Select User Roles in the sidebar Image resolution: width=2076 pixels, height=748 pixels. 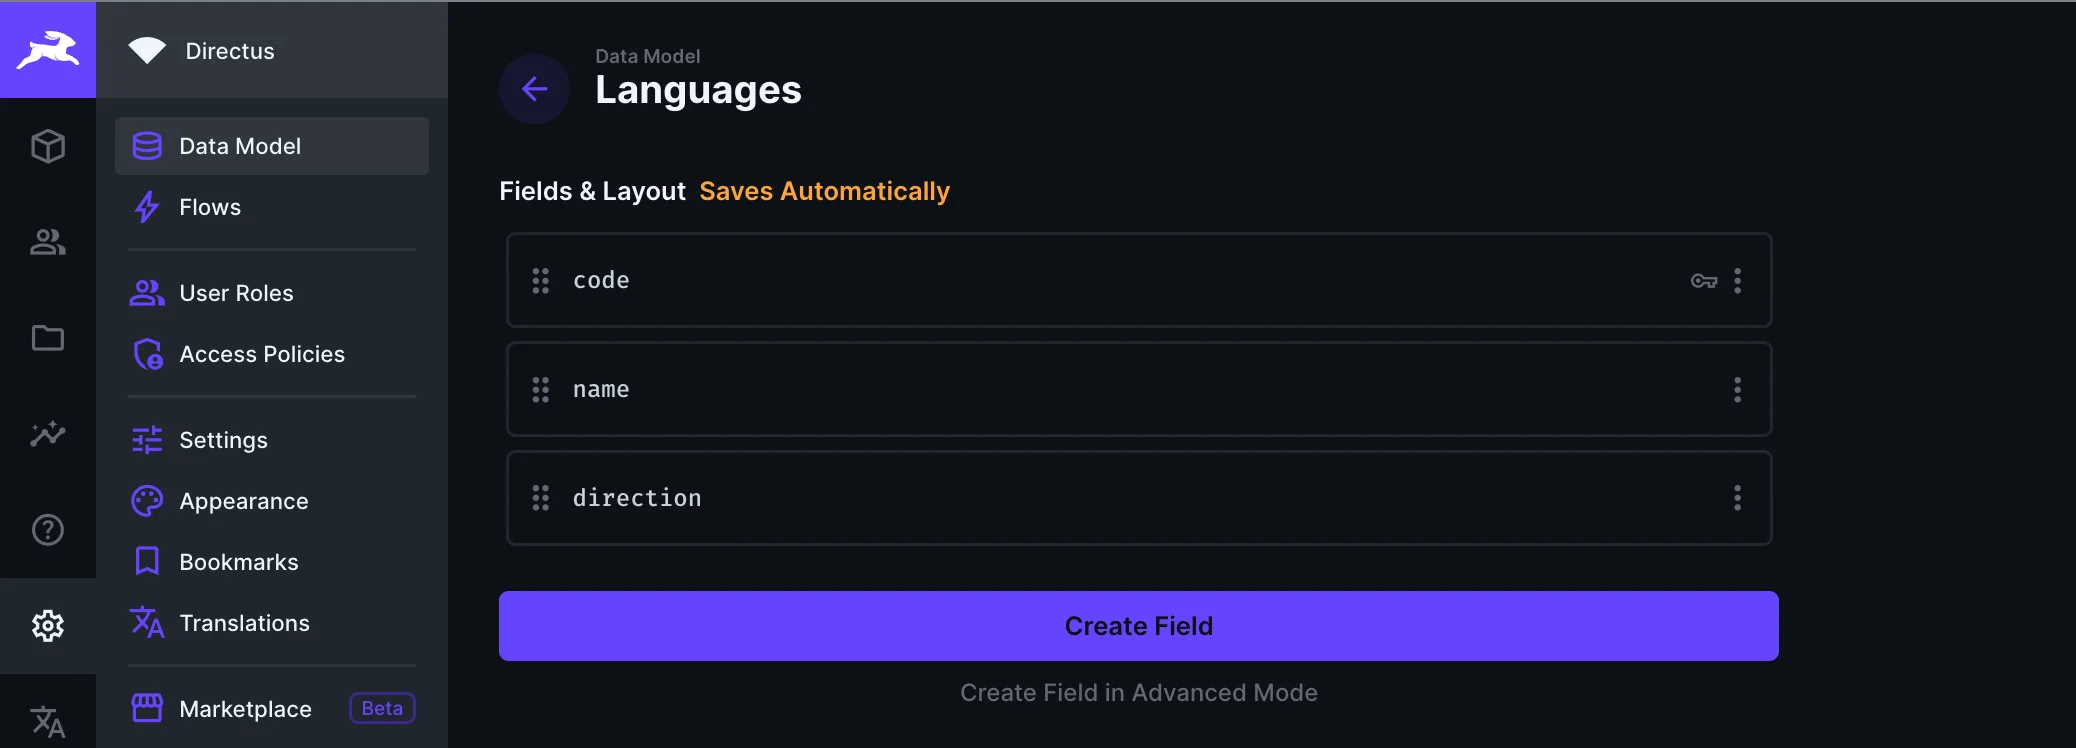236,293
